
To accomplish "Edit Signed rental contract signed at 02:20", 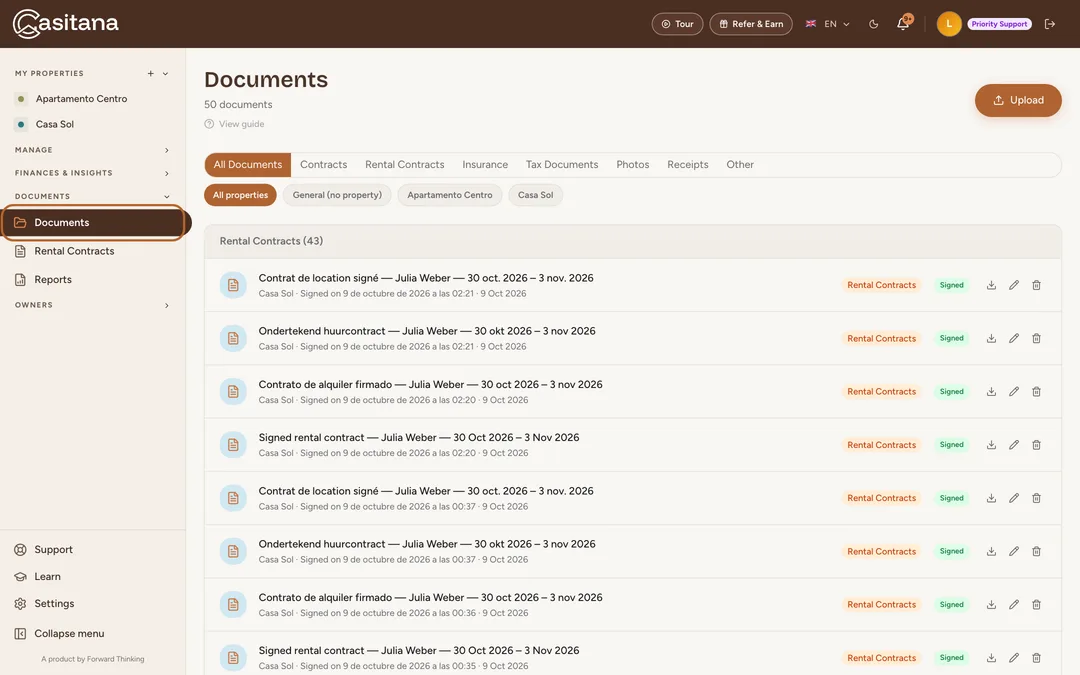I will click(x=1014, y=445).
